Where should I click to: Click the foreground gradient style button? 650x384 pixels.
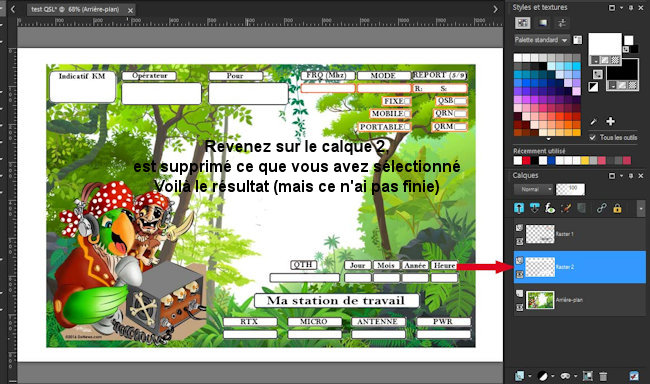[x=605, y=61]
